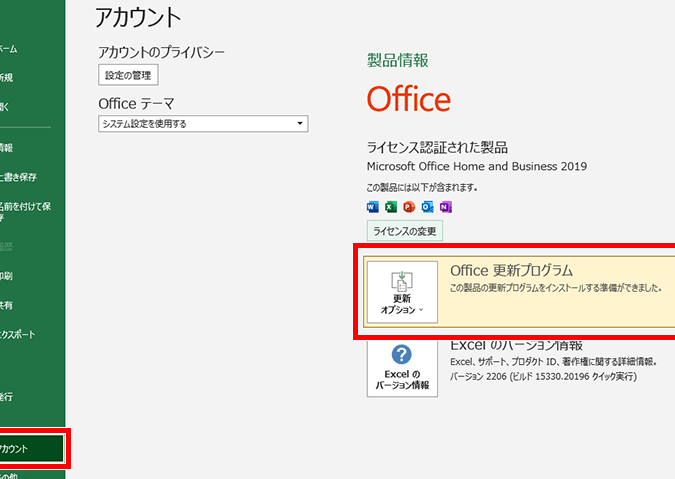Select 上書き保存 in the sidebar
This screenshot has height=479, width=675.
pos(20,177)
